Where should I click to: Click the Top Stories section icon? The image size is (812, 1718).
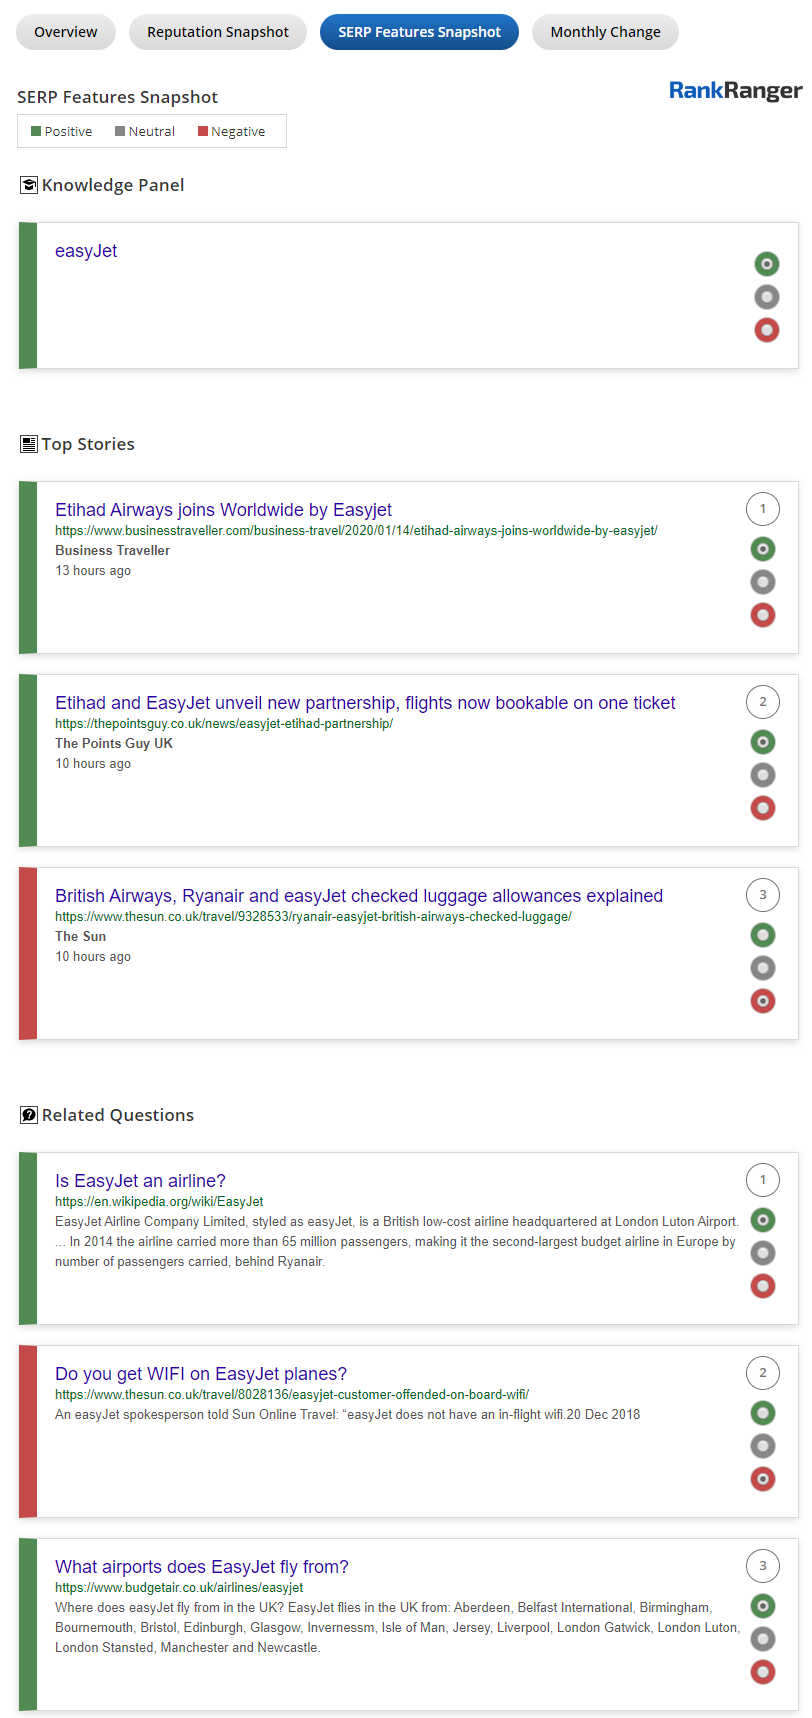pos(29,444)
